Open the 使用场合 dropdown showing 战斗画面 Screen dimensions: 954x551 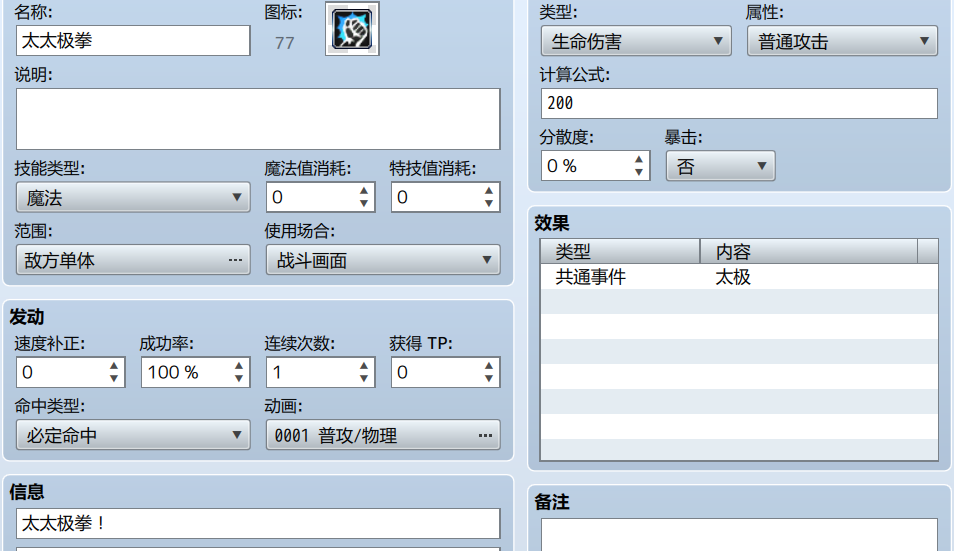point(383,260)
